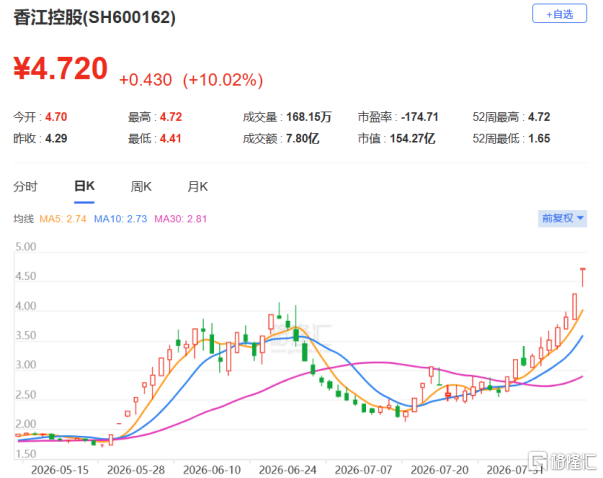Image resolution: width=603 pixels, height=478 pixels.
Task: Click the MA5: 2.74 indicator label
Action: (63, 219)
